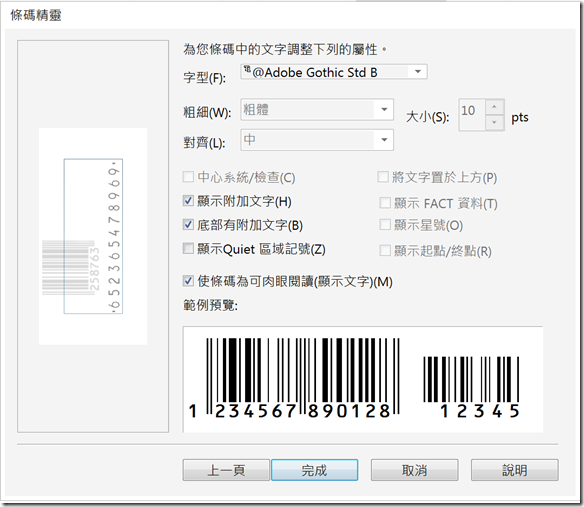Click the 大小(S) size up arrow
Image resolution: width=584 pixels, height=507 pixels.
coord(494,107)
